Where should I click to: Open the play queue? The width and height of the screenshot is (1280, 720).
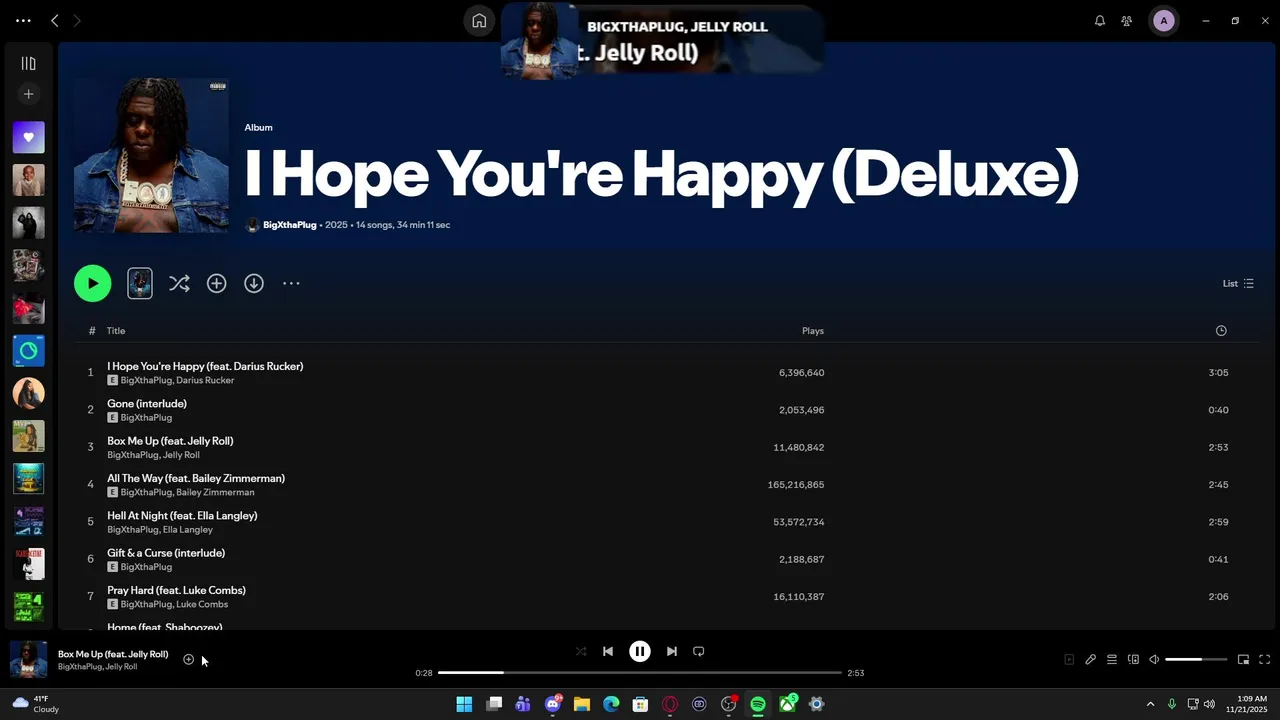[x=1112, y=659]
